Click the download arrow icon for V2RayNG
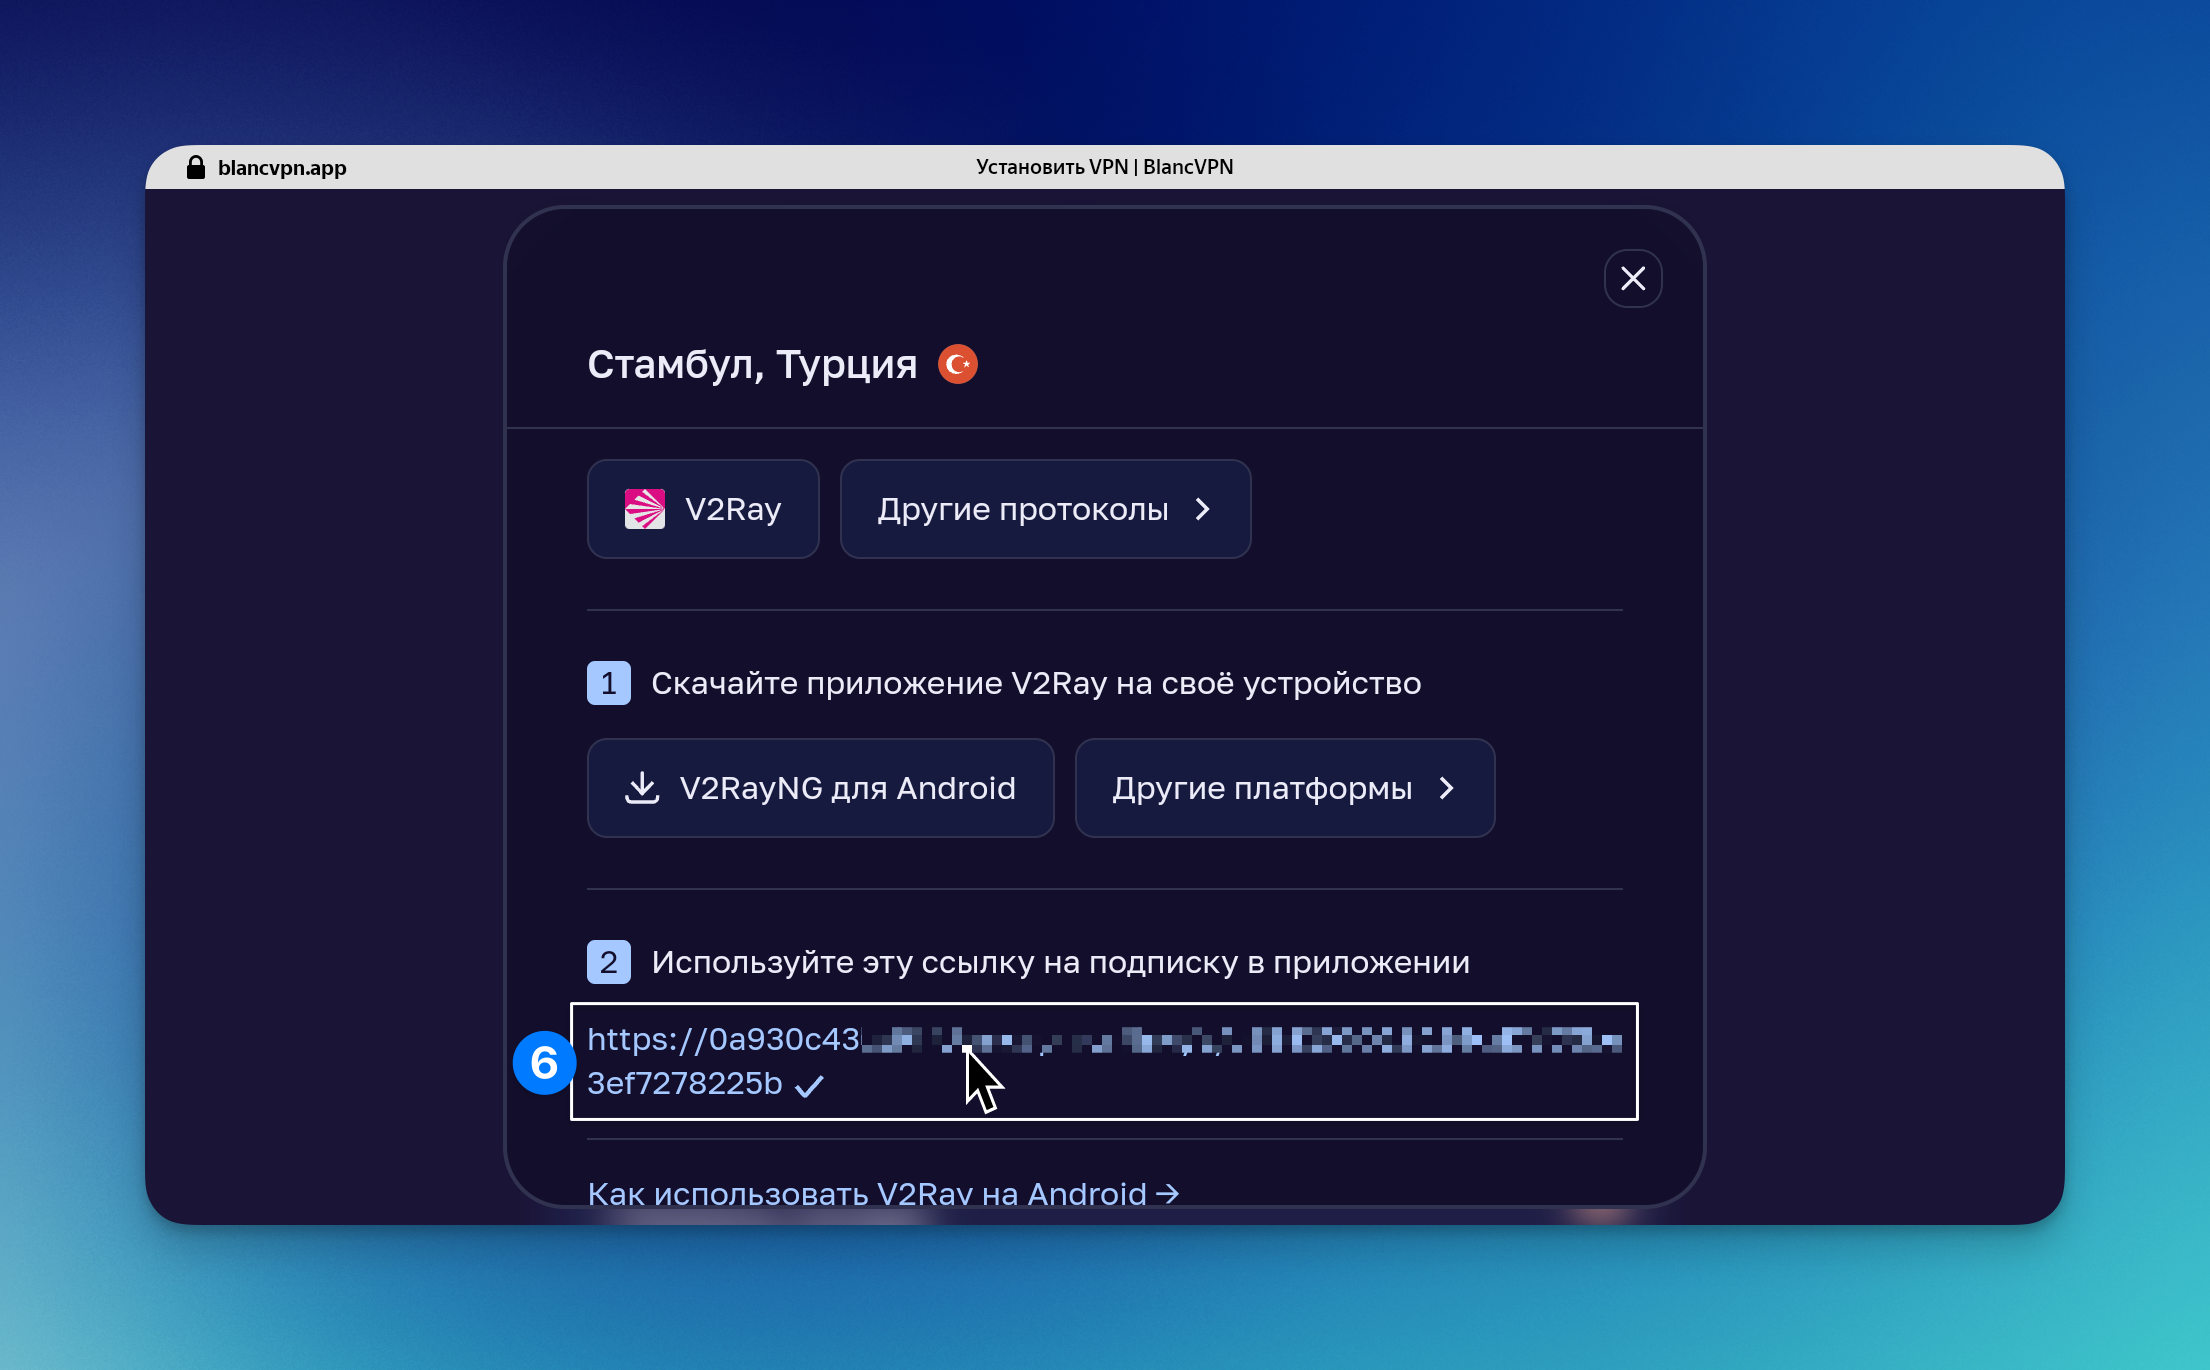The image size is (2210, 1370). [x=642, y=788]
